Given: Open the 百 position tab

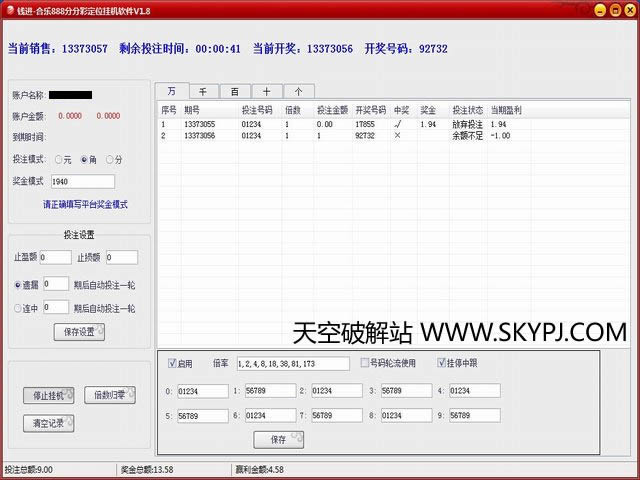Looking at the screenshot, I should coord(234,90).
